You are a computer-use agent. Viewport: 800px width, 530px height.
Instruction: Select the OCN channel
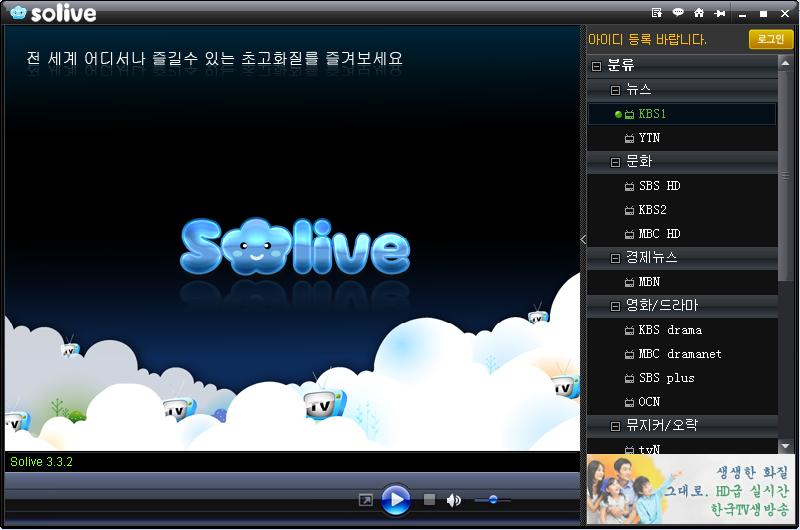pos(682,402)
